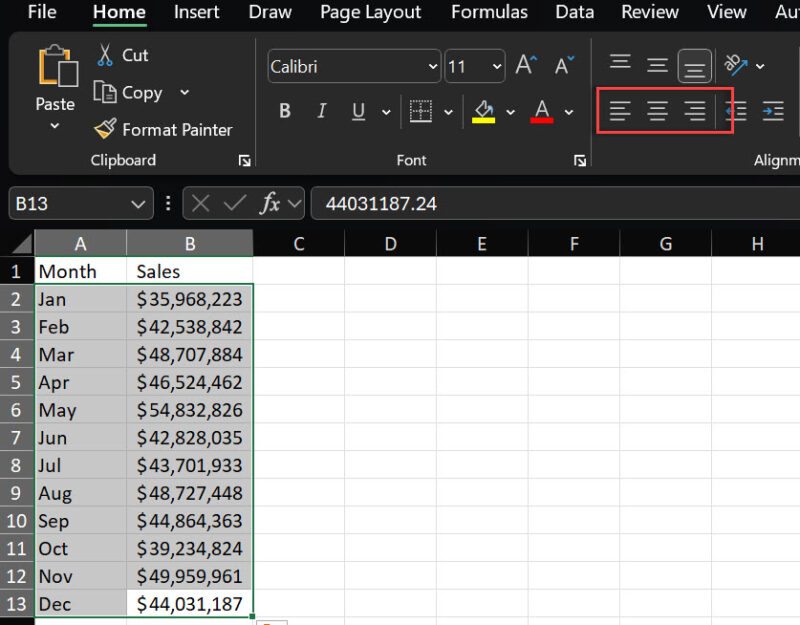Underline the selected cells

[356, 111]
